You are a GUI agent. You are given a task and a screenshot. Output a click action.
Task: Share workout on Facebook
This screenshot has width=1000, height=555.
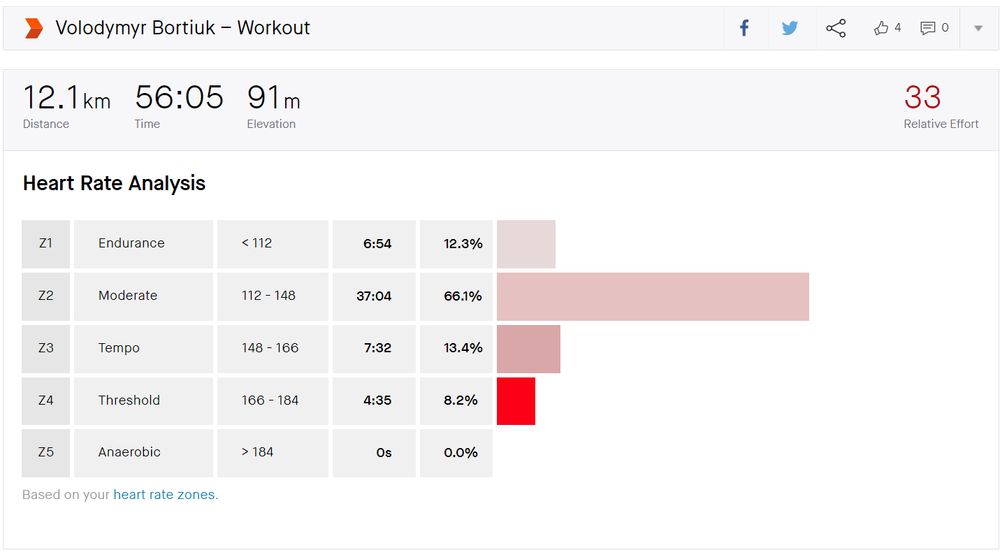744,28
